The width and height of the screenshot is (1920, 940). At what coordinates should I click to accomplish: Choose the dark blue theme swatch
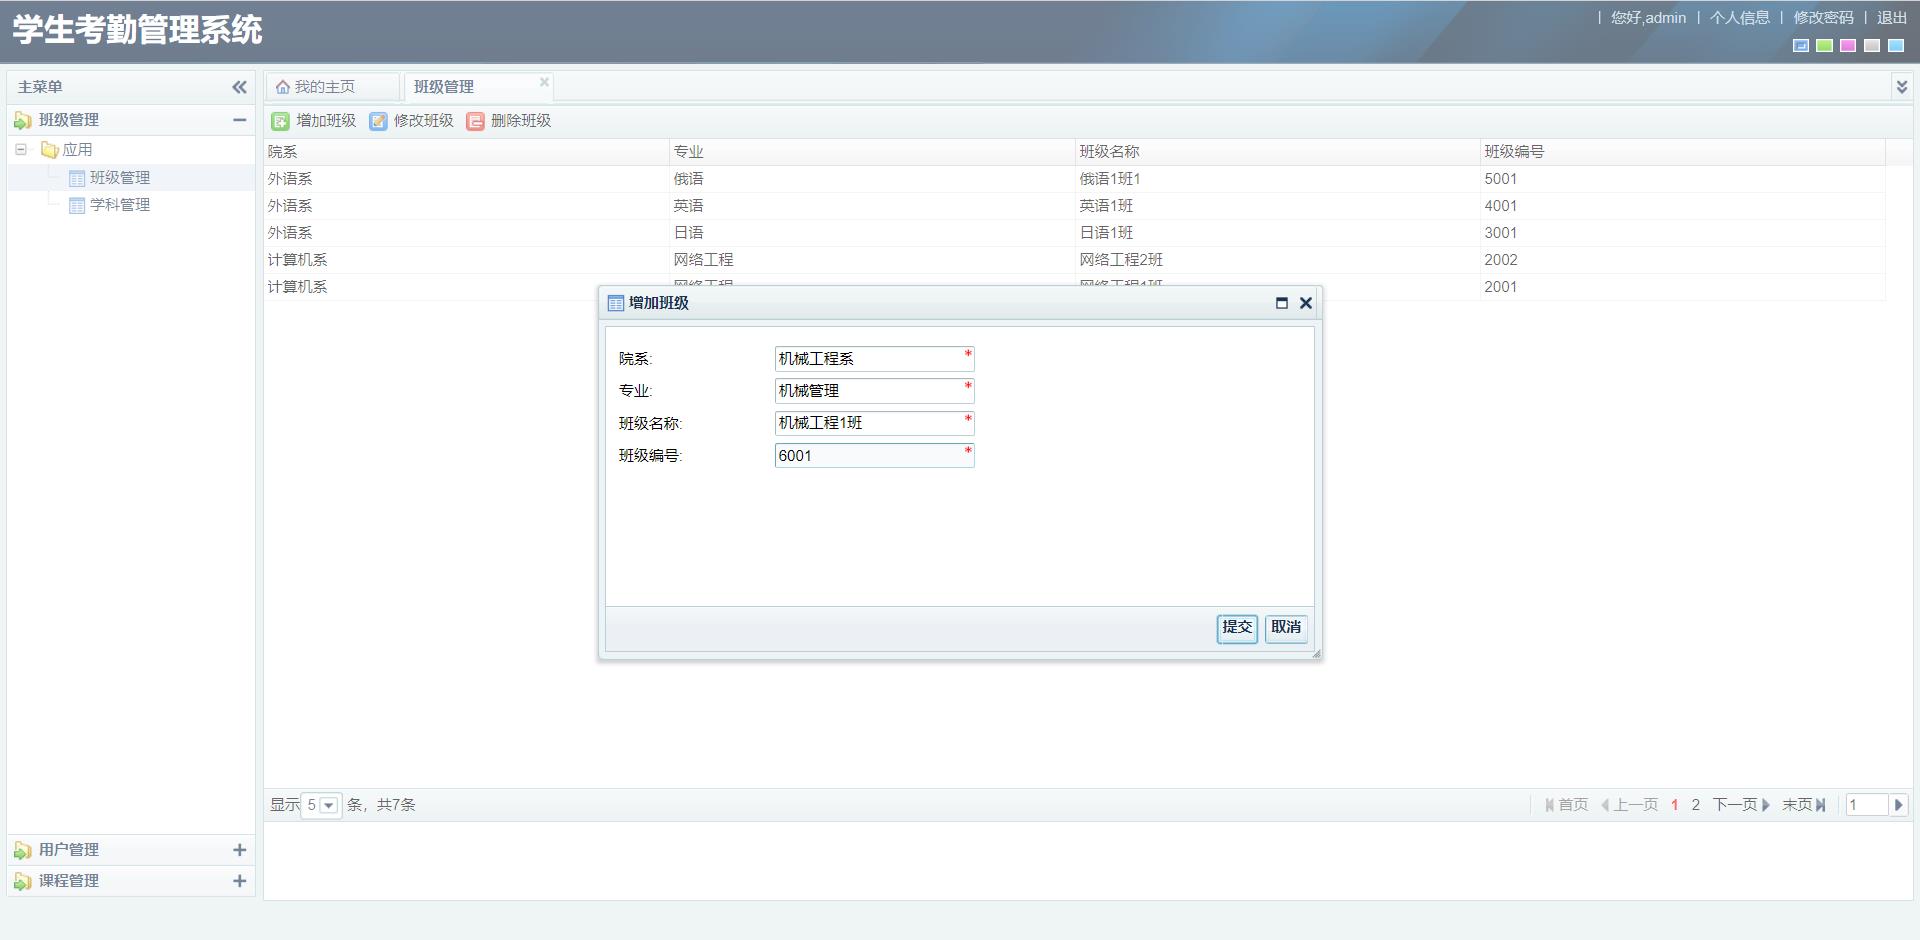pos(1801,46)
